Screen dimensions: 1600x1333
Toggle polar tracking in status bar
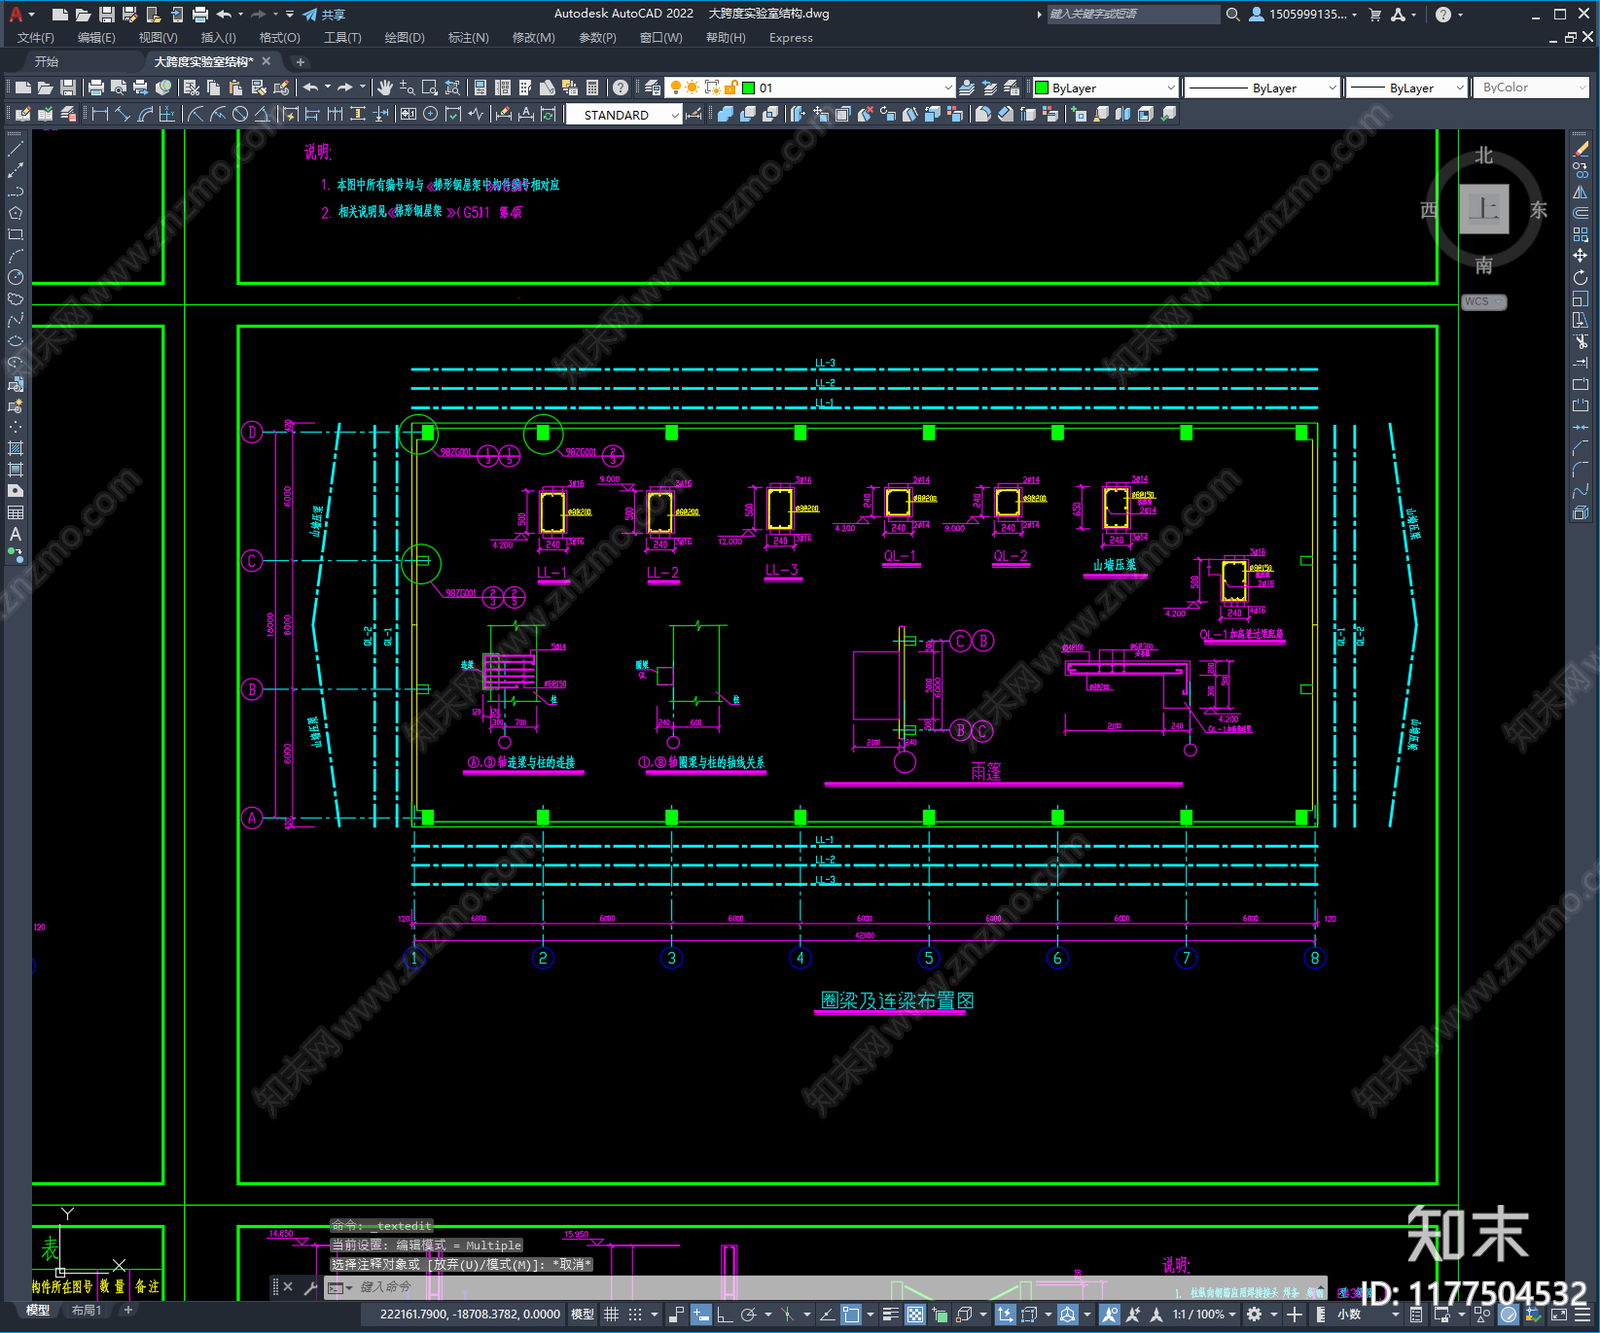coord(747,1314)
